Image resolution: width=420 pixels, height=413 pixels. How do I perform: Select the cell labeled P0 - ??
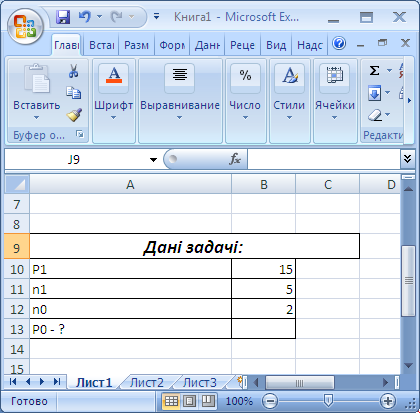pos(130,329)
